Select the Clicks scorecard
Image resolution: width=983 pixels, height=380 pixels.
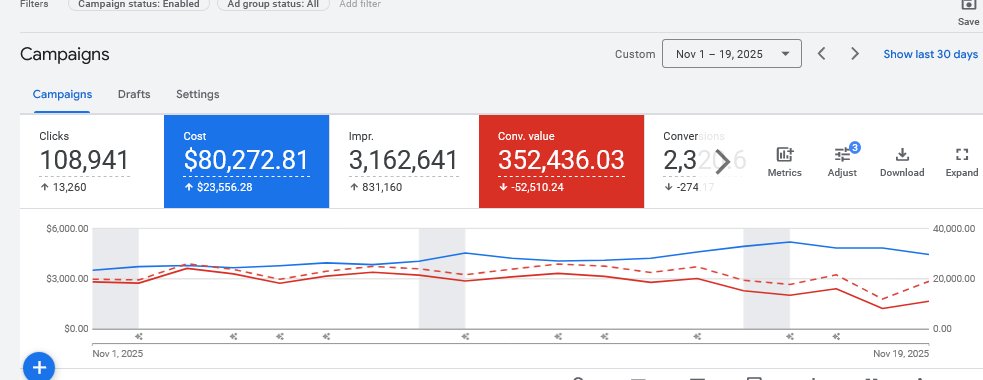[92, 161]
